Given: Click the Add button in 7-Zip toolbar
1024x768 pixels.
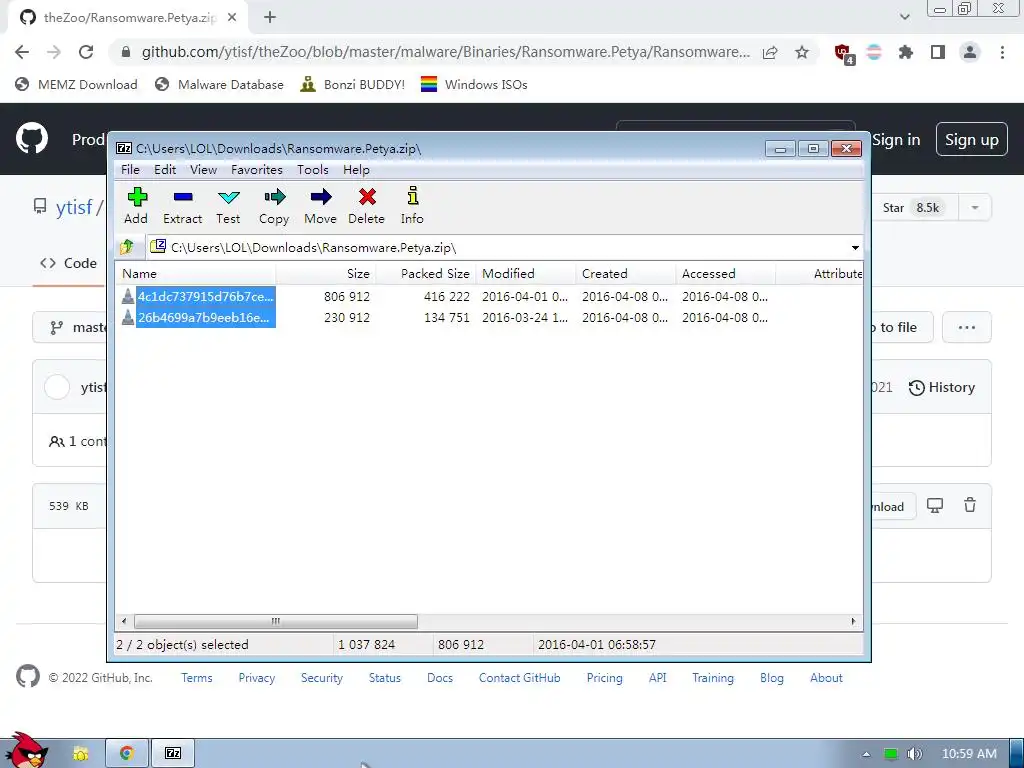Looking at the screenshot, I should [136, 206].
